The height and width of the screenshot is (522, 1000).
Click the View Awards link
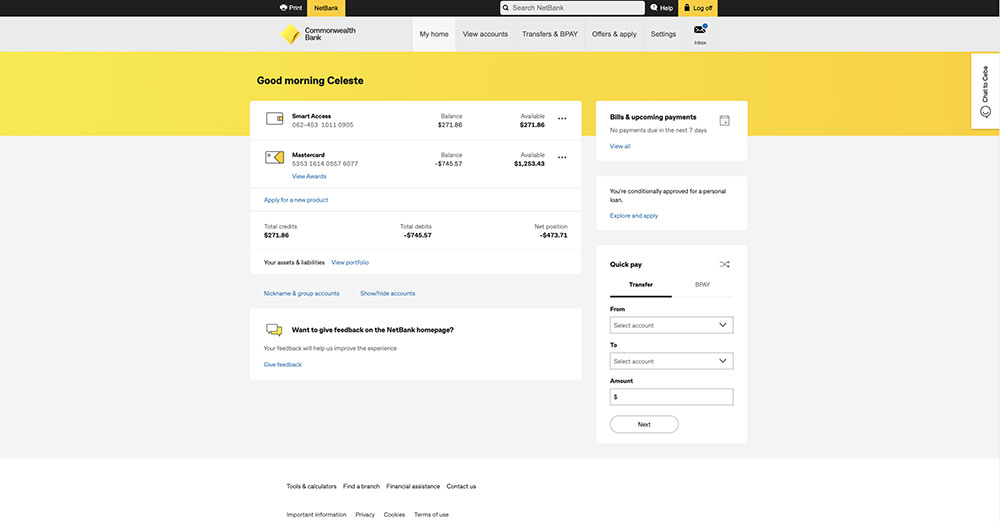(x=309, y=176)
